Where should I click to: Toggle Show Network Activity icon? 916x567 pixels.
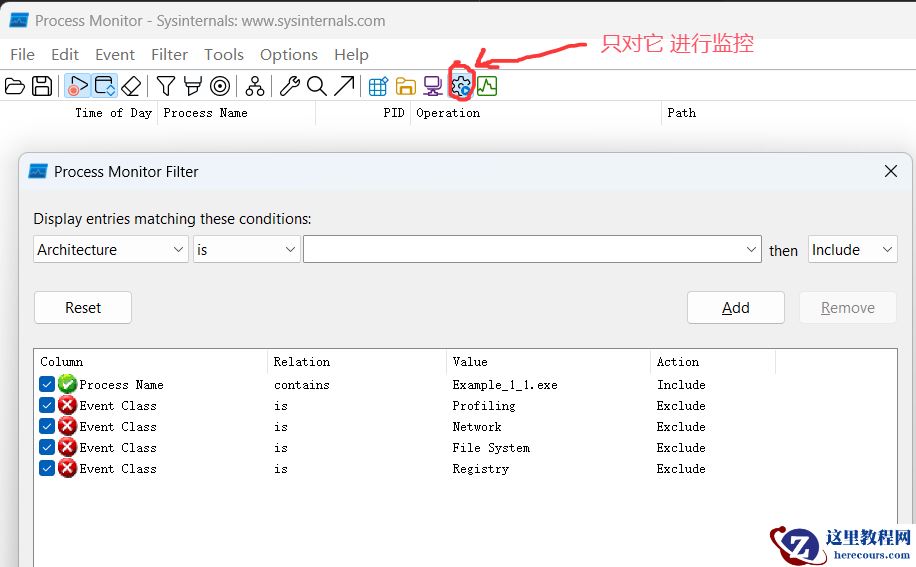tap(433, 87)
